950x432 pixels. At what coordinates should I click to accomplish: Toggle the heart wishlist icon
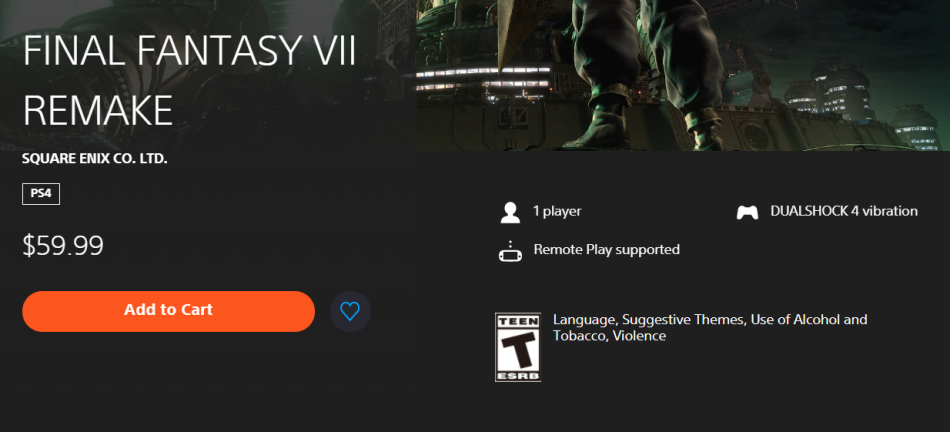click(x=350, y=311)
